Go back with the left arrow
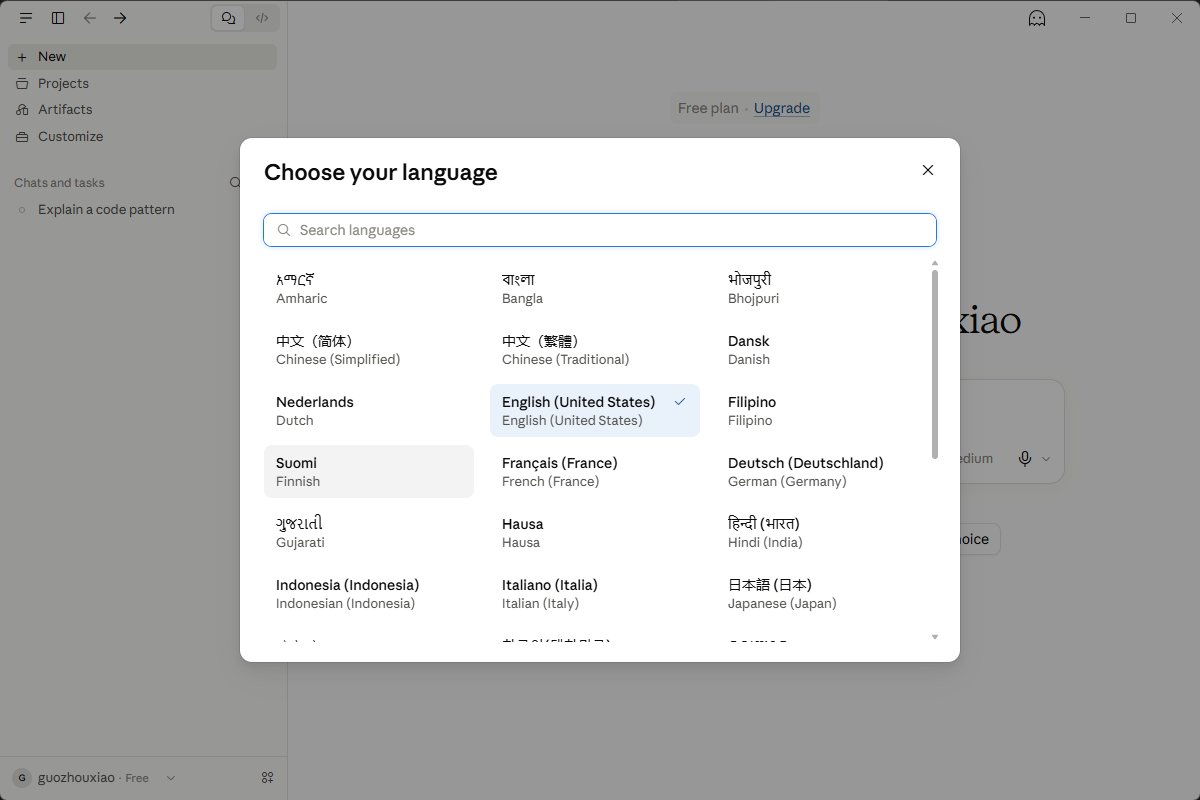The width and height of the screenshot is (1200, 800). coord(90,18)
